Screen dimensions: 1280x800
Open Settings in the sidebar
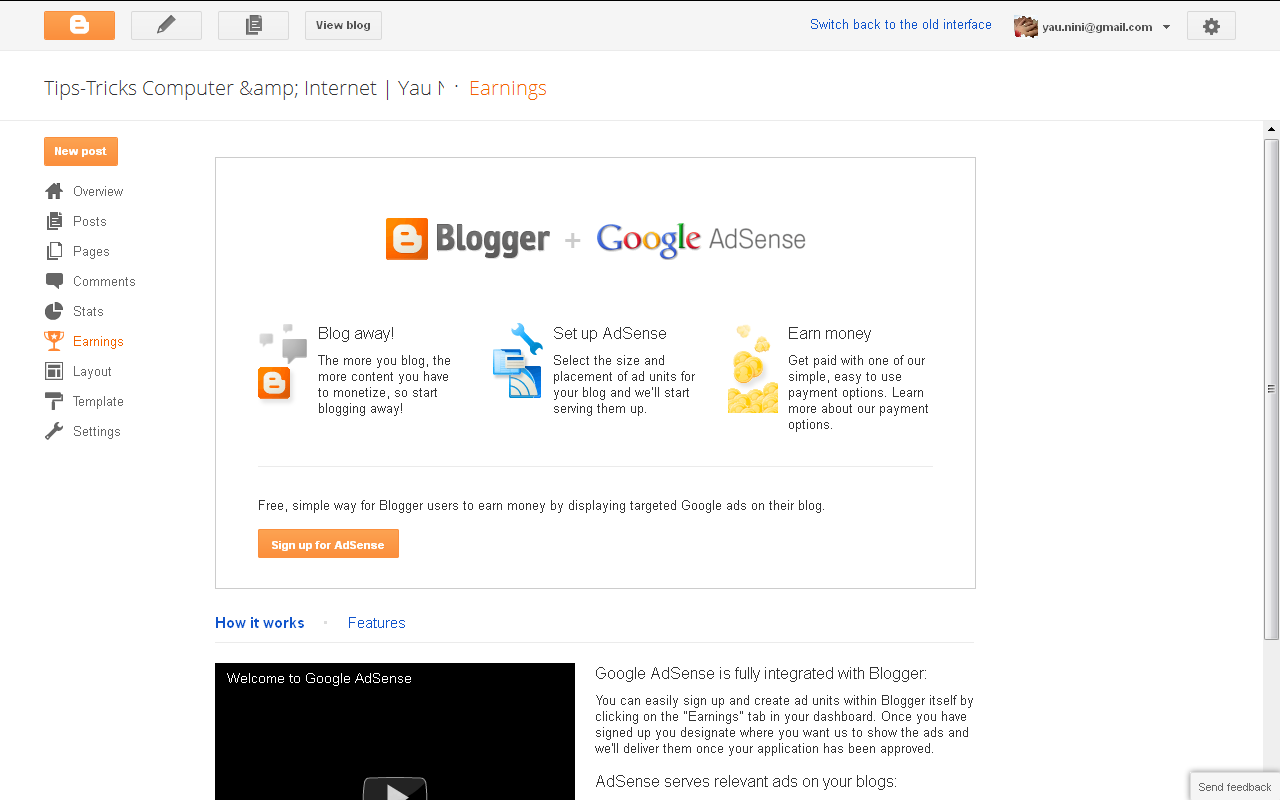[x=96, y=431]
